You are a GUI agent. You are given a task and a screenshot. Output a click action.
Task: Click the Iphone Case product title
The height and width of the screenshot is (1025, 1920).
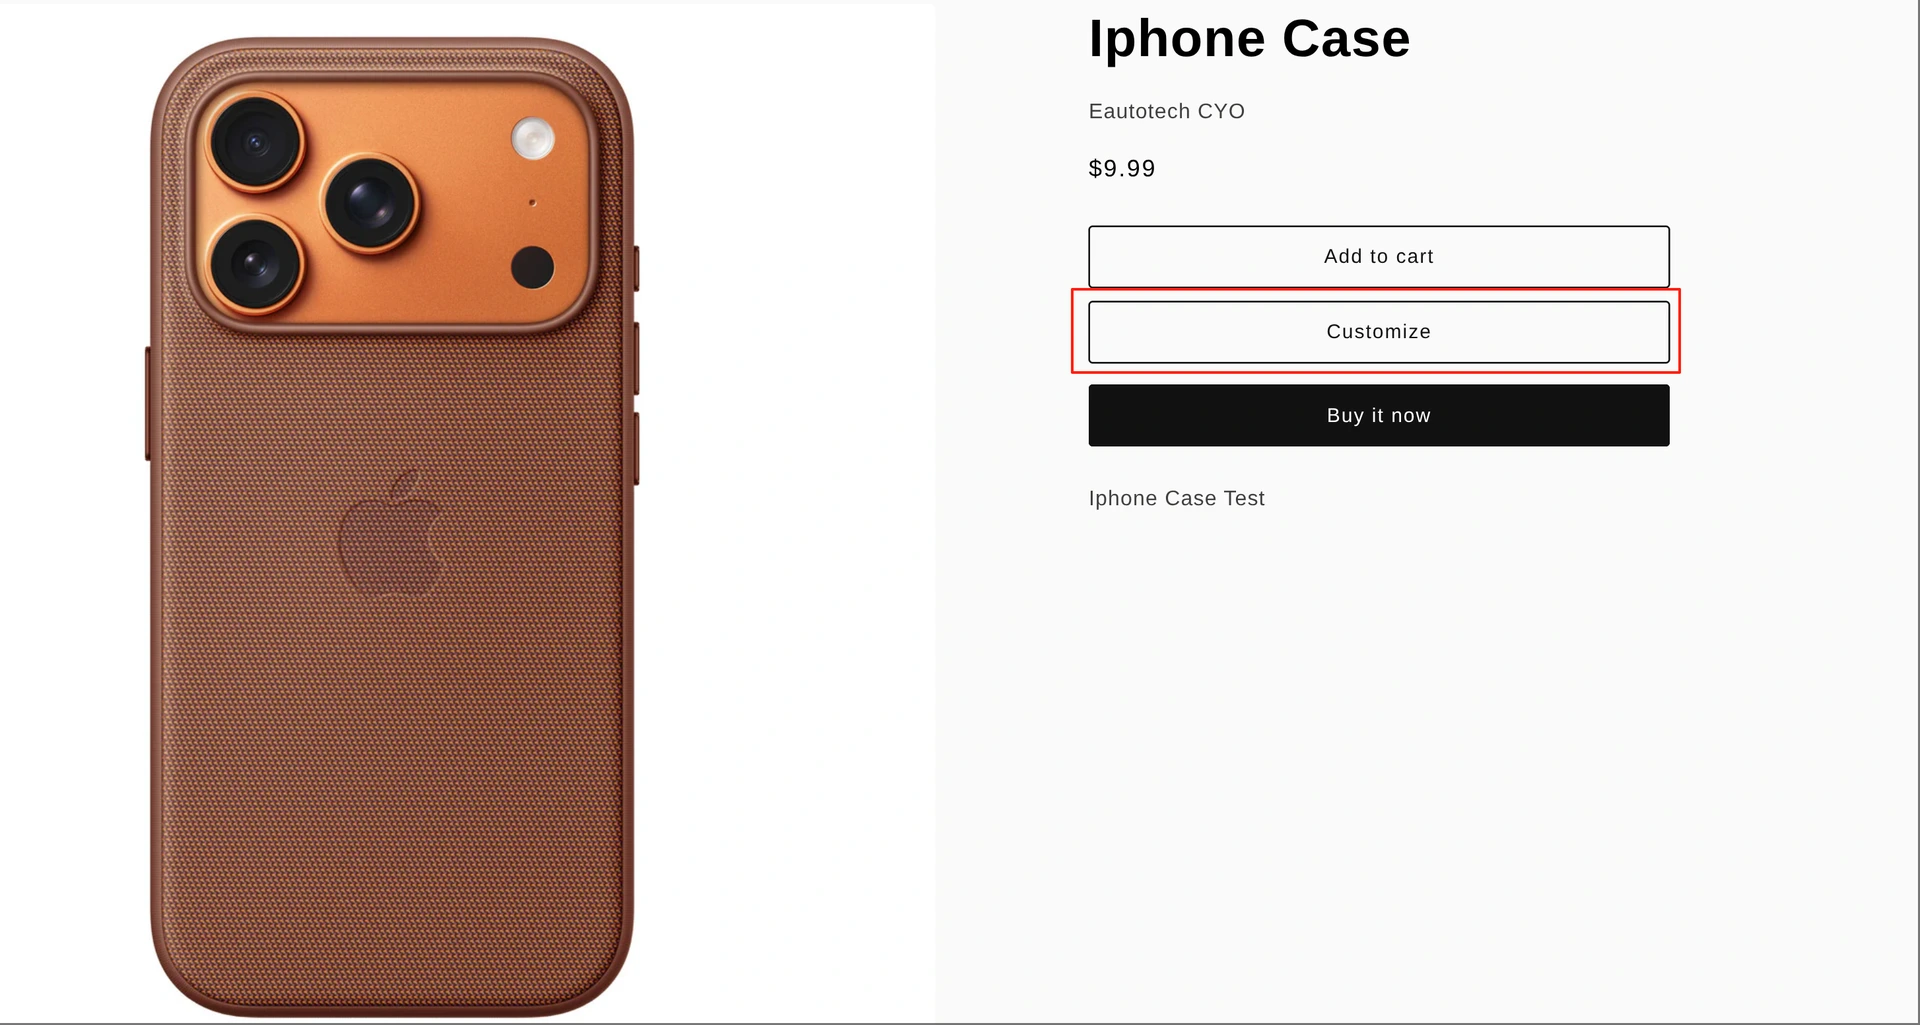pos(1249,39)
